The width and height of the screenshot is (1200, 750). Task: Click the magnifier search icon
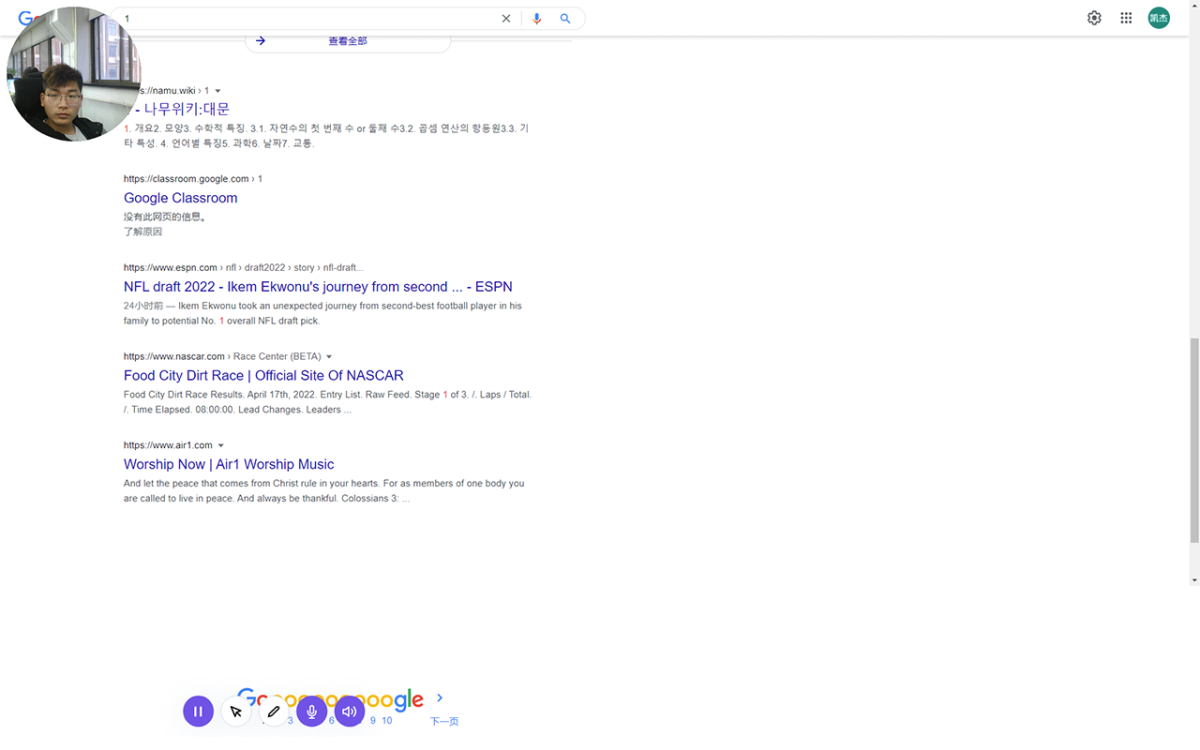pos(565,19)
